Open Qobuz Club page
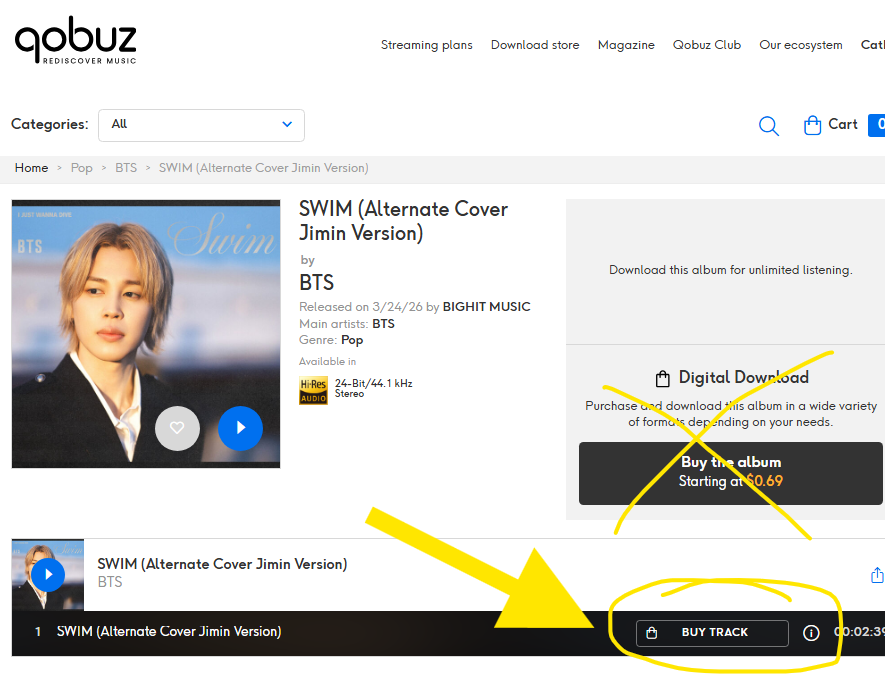The image size is (885, 675). 707,45
